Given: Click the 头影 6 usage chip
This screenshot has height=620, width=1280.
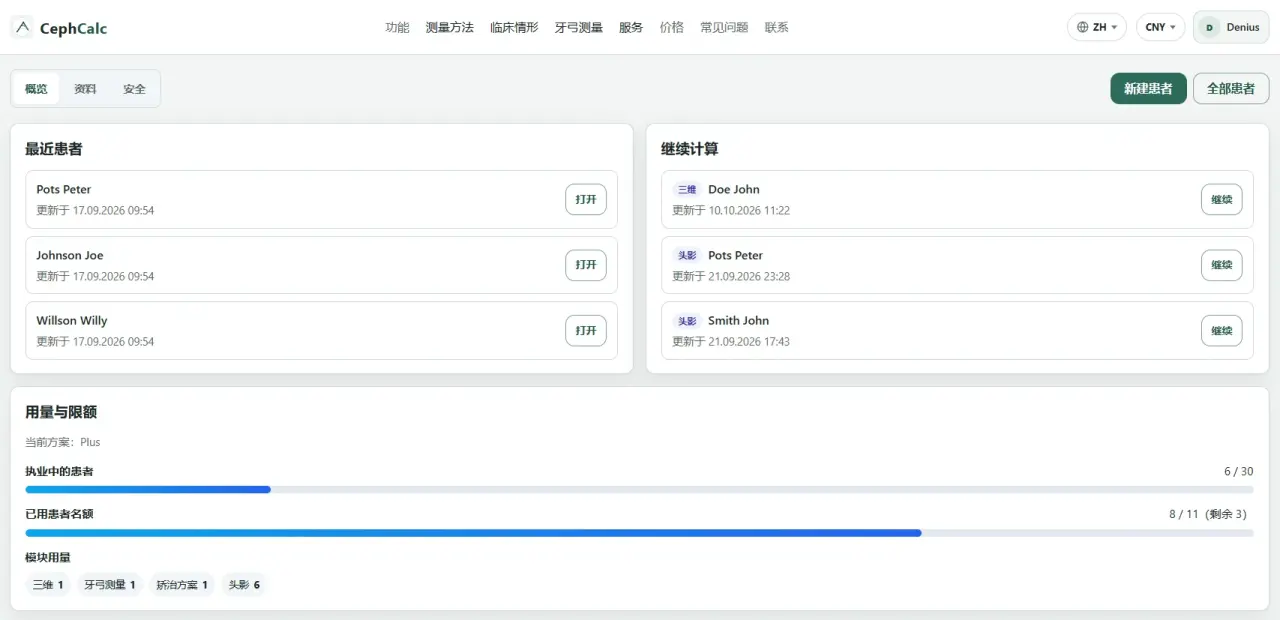Looking at the screenshot, I should (245, 585).
